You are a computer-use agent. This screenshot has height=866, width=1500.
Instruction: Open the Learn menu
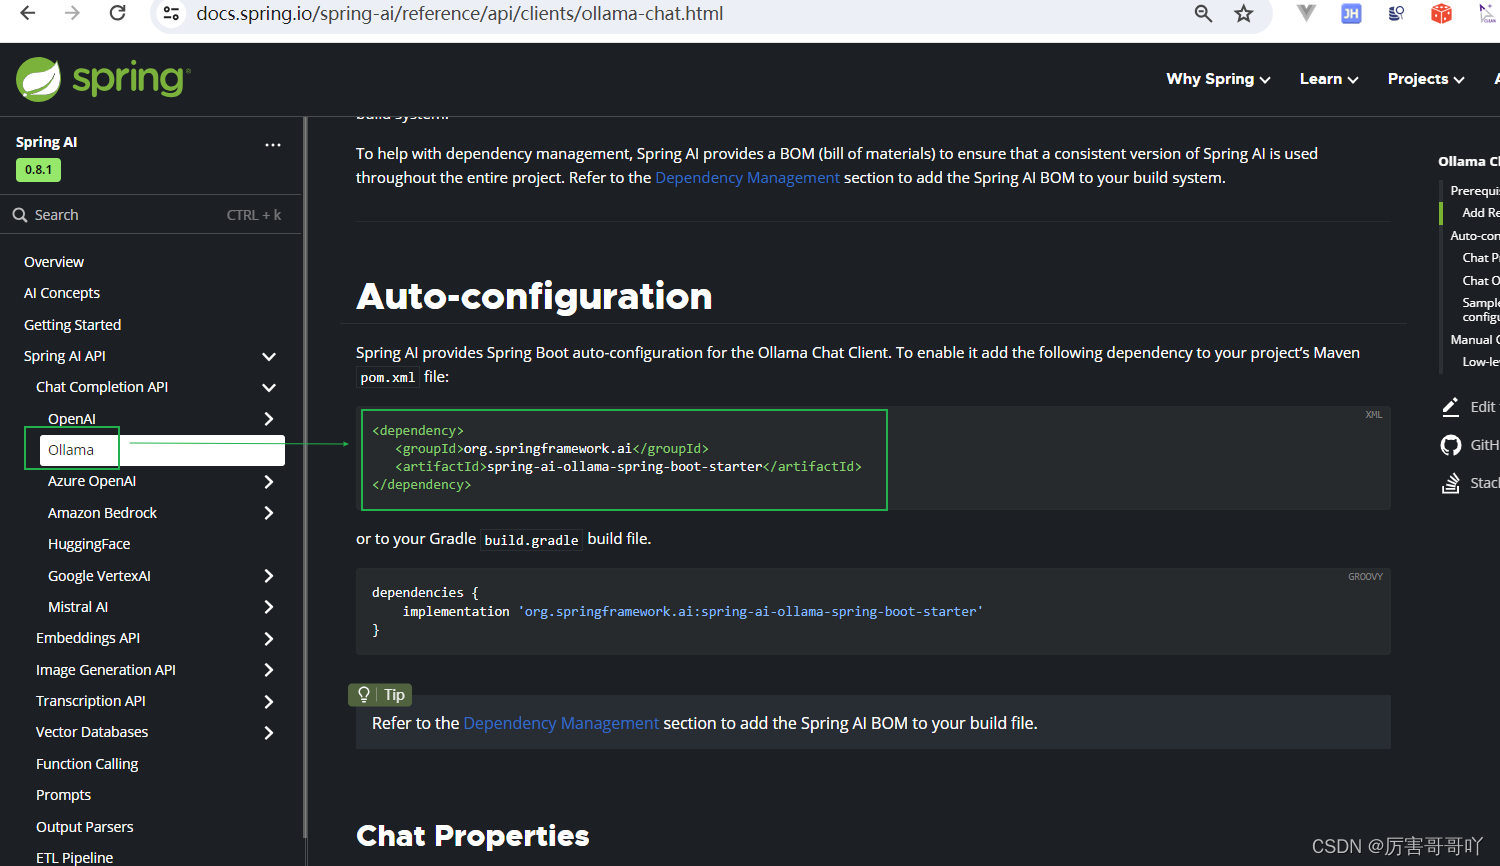pyautogui.click(x=1329, y=79)
